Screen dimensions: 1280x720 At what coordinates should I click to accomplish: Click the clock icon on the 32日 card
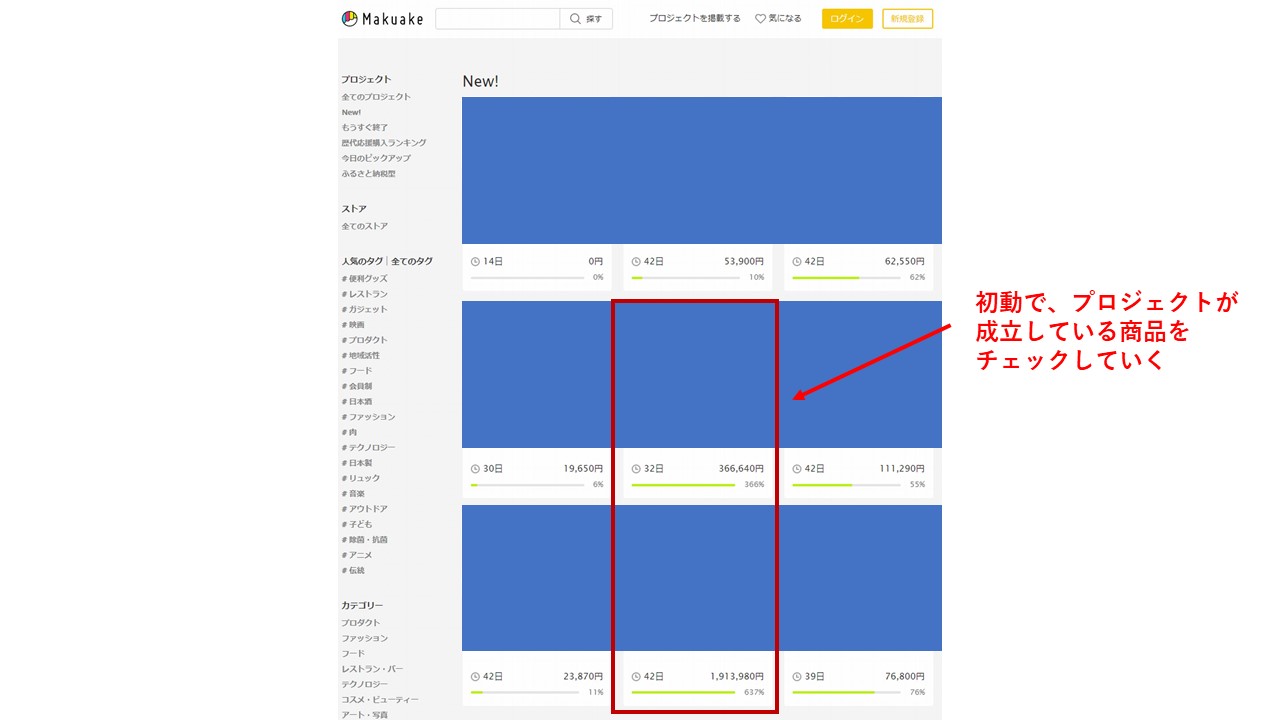click(x=636, y=469)
